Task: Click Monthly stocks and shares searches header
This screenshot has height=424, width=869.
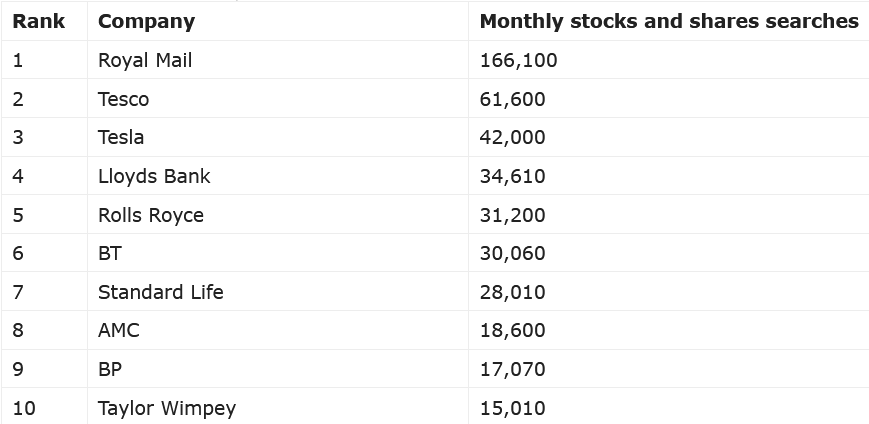Action: pos(668,21)
